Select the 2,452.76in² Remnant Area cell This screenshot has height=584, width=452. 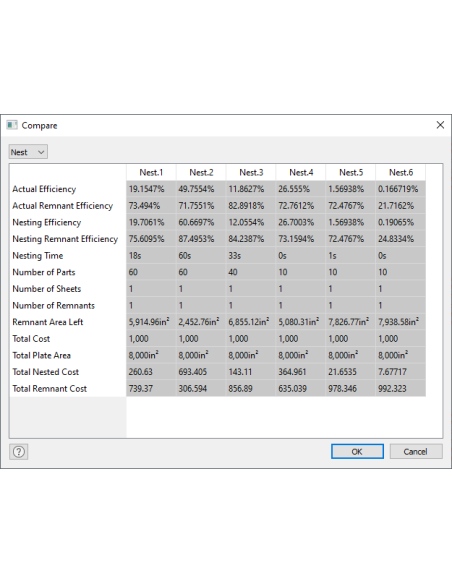click(201, 322)
